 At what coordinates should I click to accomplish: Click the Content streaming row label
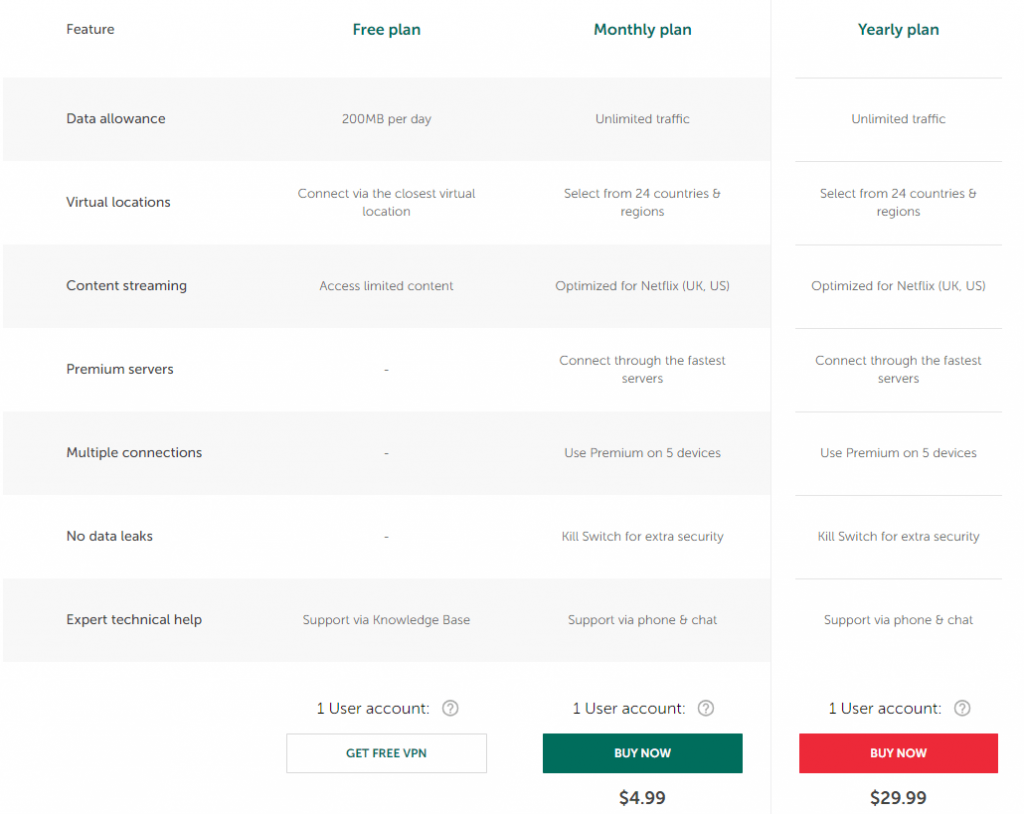[127, 285]
